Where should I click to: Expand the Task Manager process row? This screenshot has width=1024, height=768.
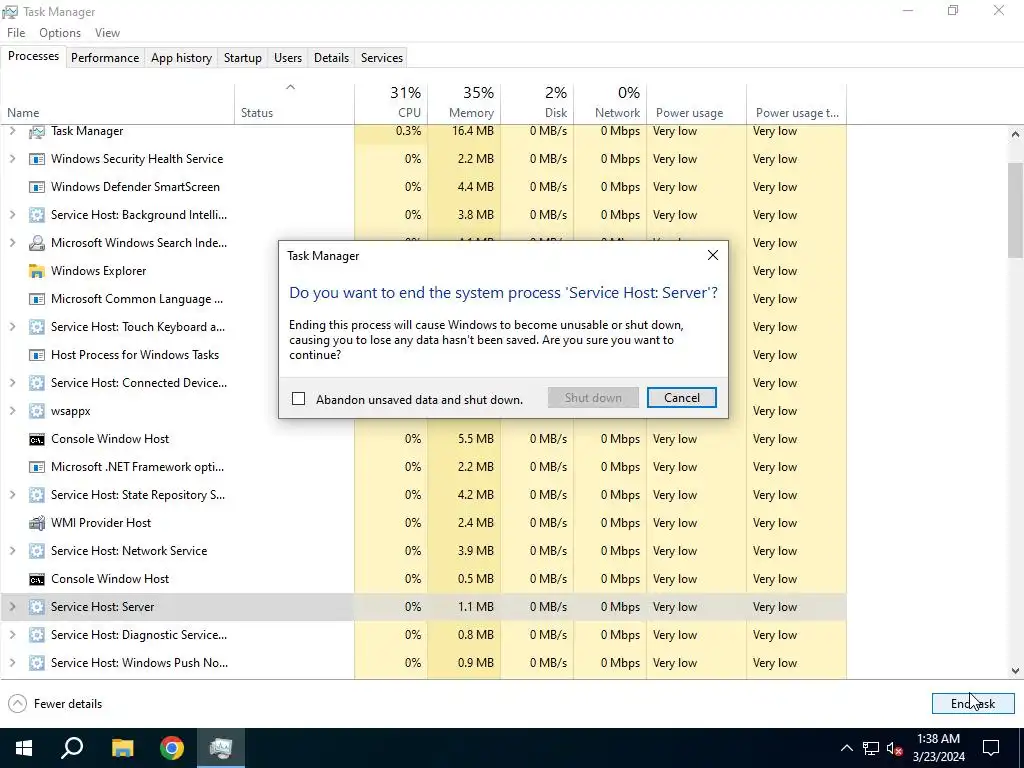coord(12,131)
